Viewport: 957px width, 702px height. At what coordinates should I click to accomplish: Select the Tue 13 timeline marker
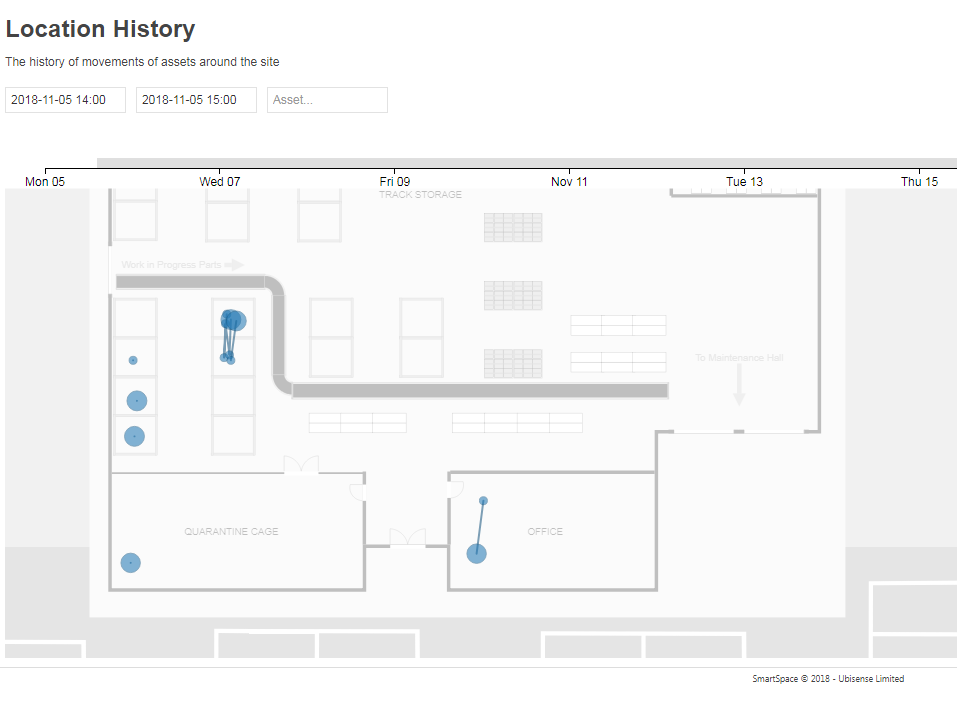point(745,181)
